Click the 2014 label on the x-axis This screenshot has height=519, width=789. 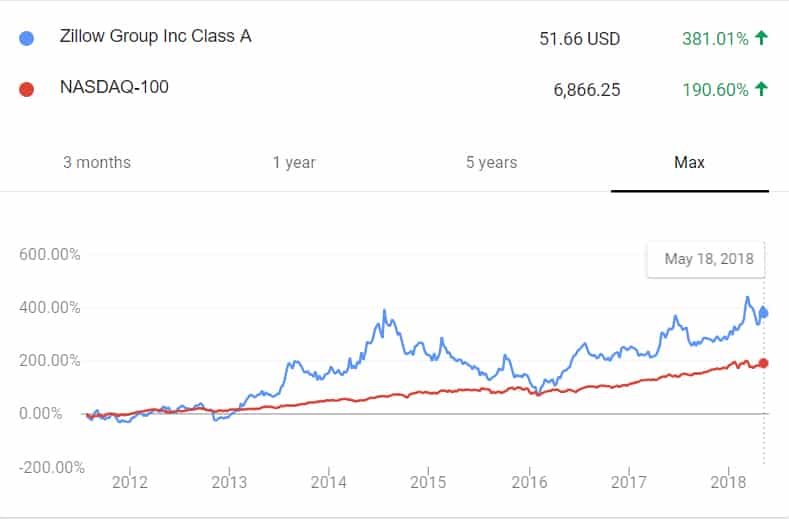tap(328, 483)
